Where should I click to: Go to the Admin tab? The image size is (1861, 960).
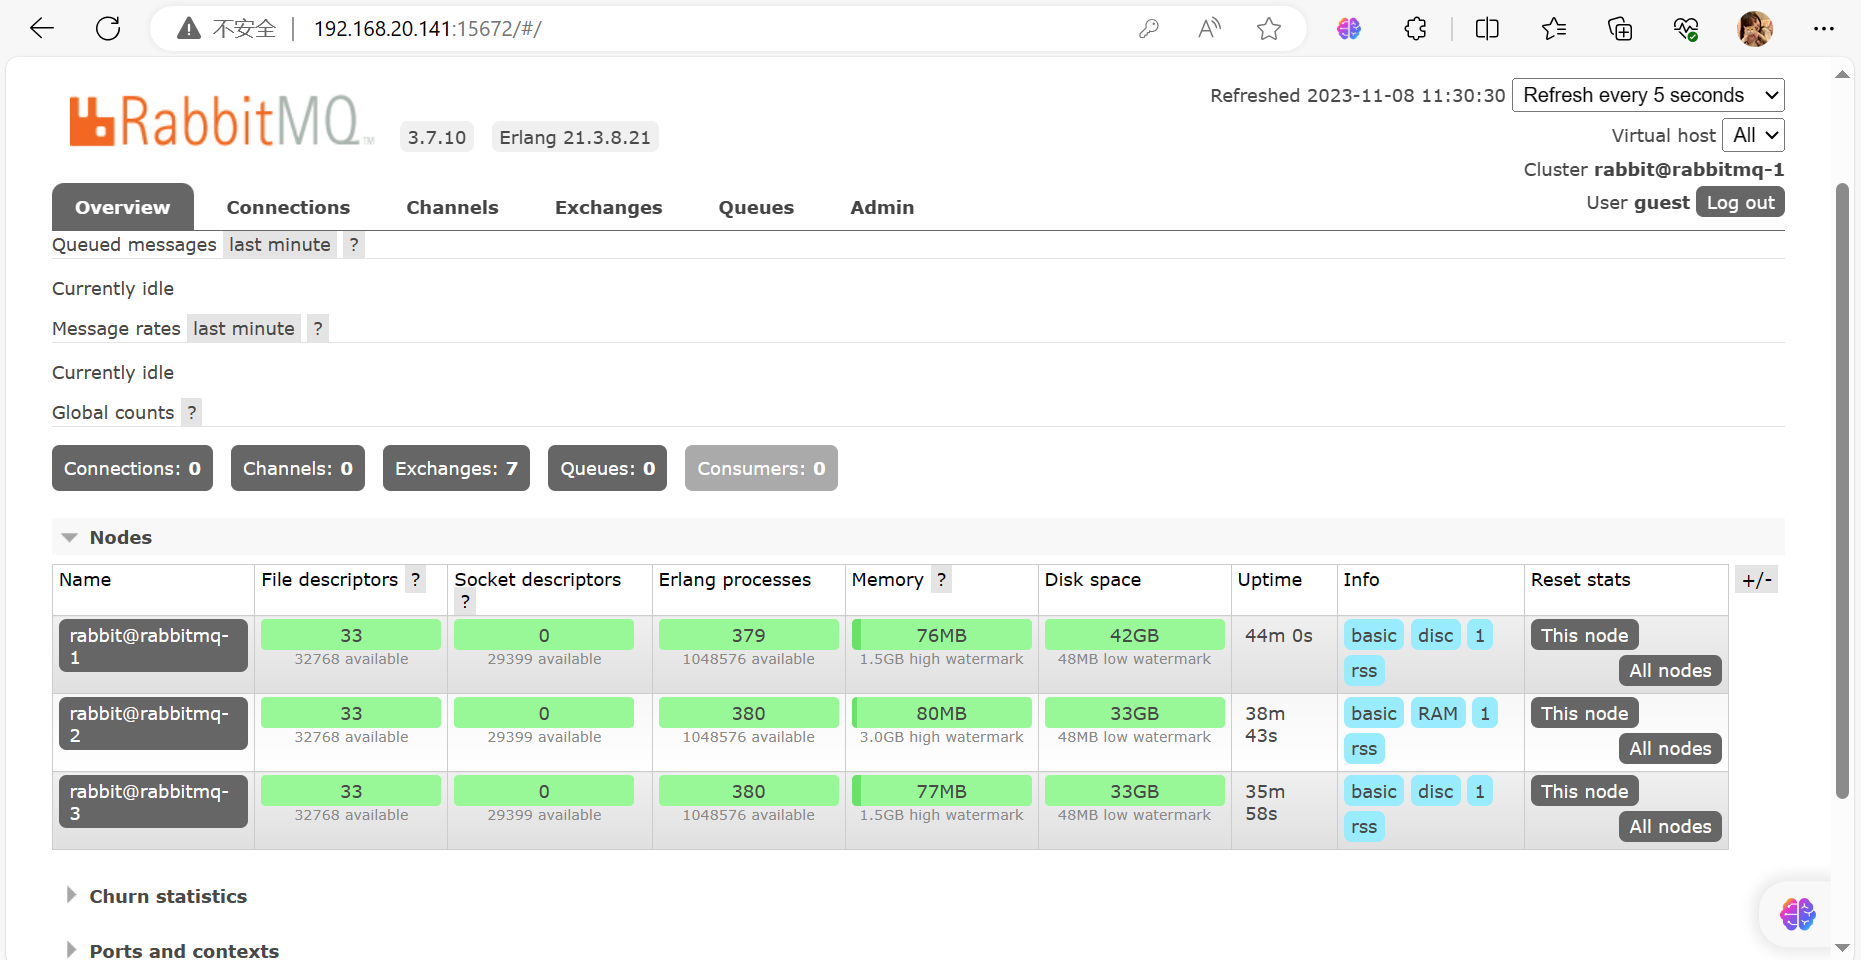click(x=882, y=207)
